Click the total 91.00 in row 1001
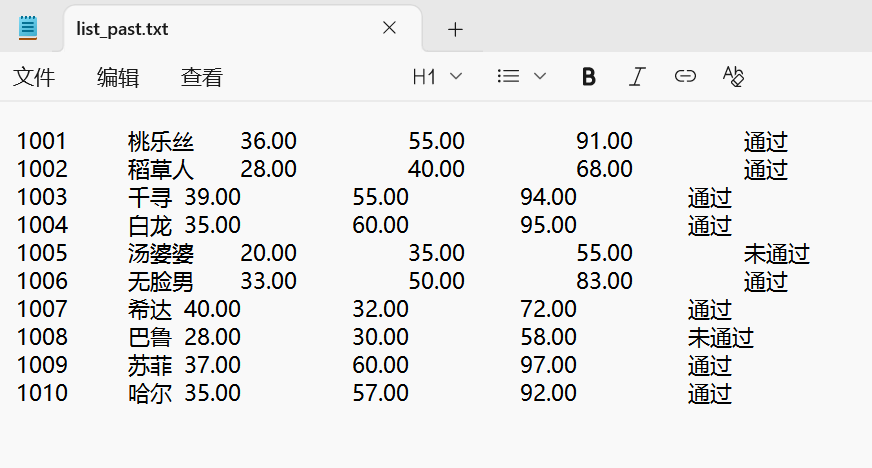872x468 pixels. coord(604,141)
